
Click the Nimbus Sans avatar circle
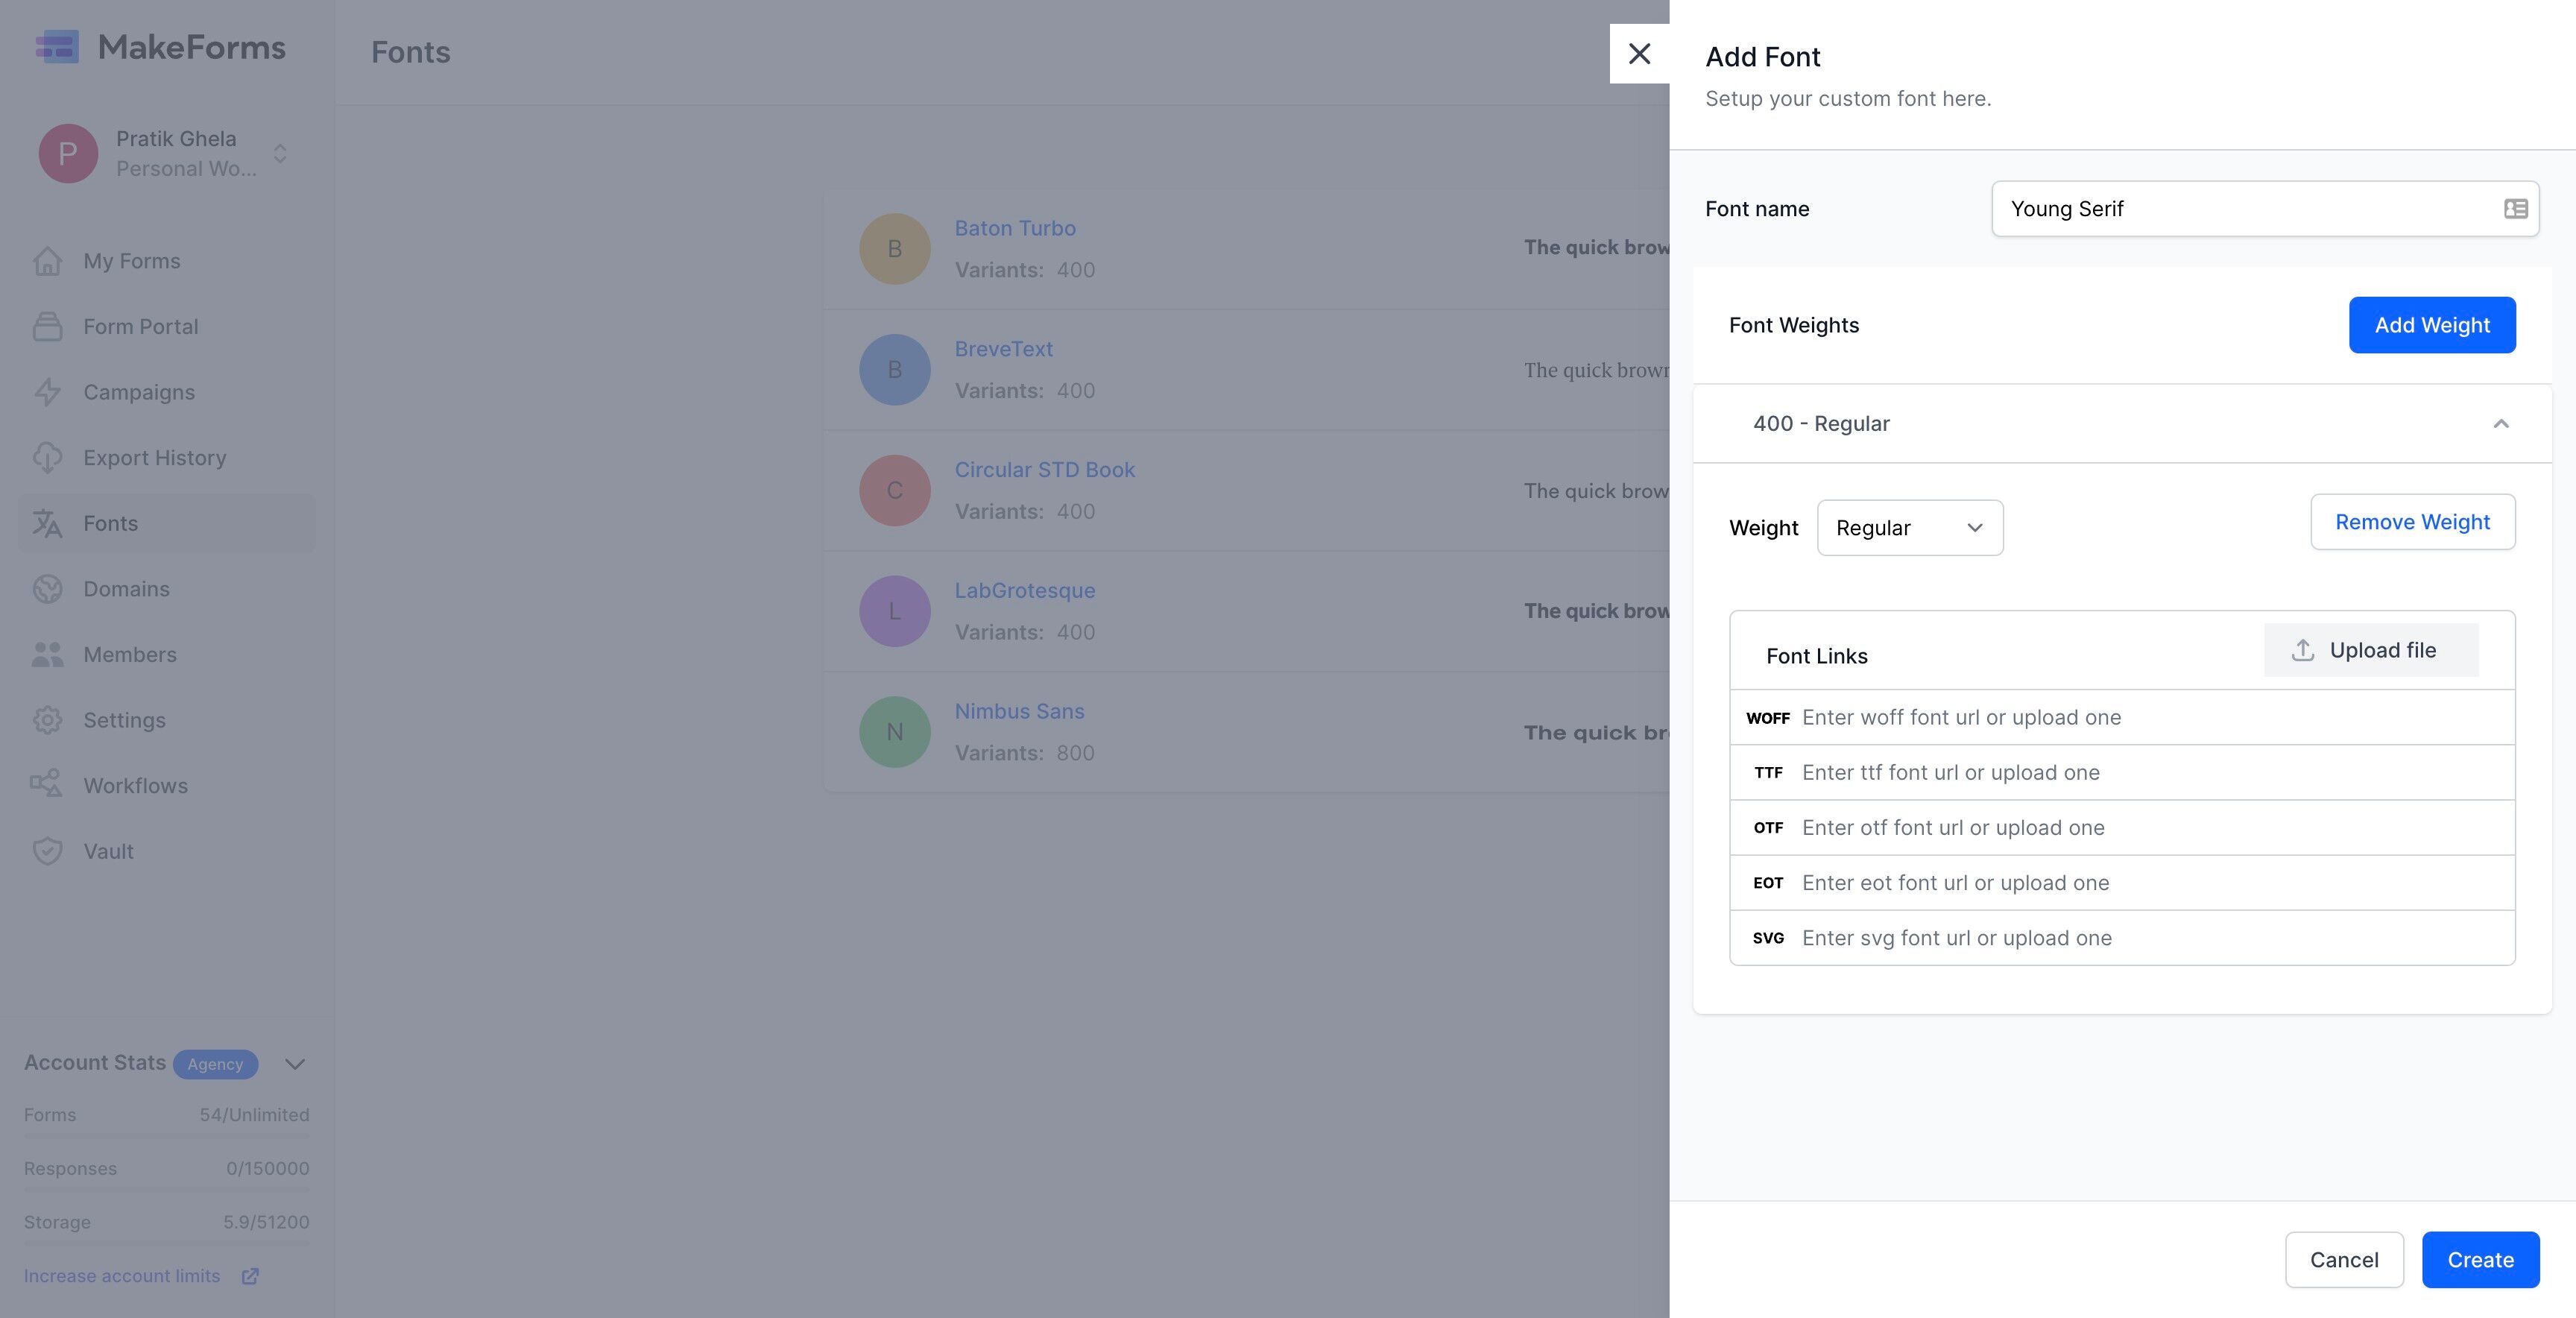coord(895,732)
